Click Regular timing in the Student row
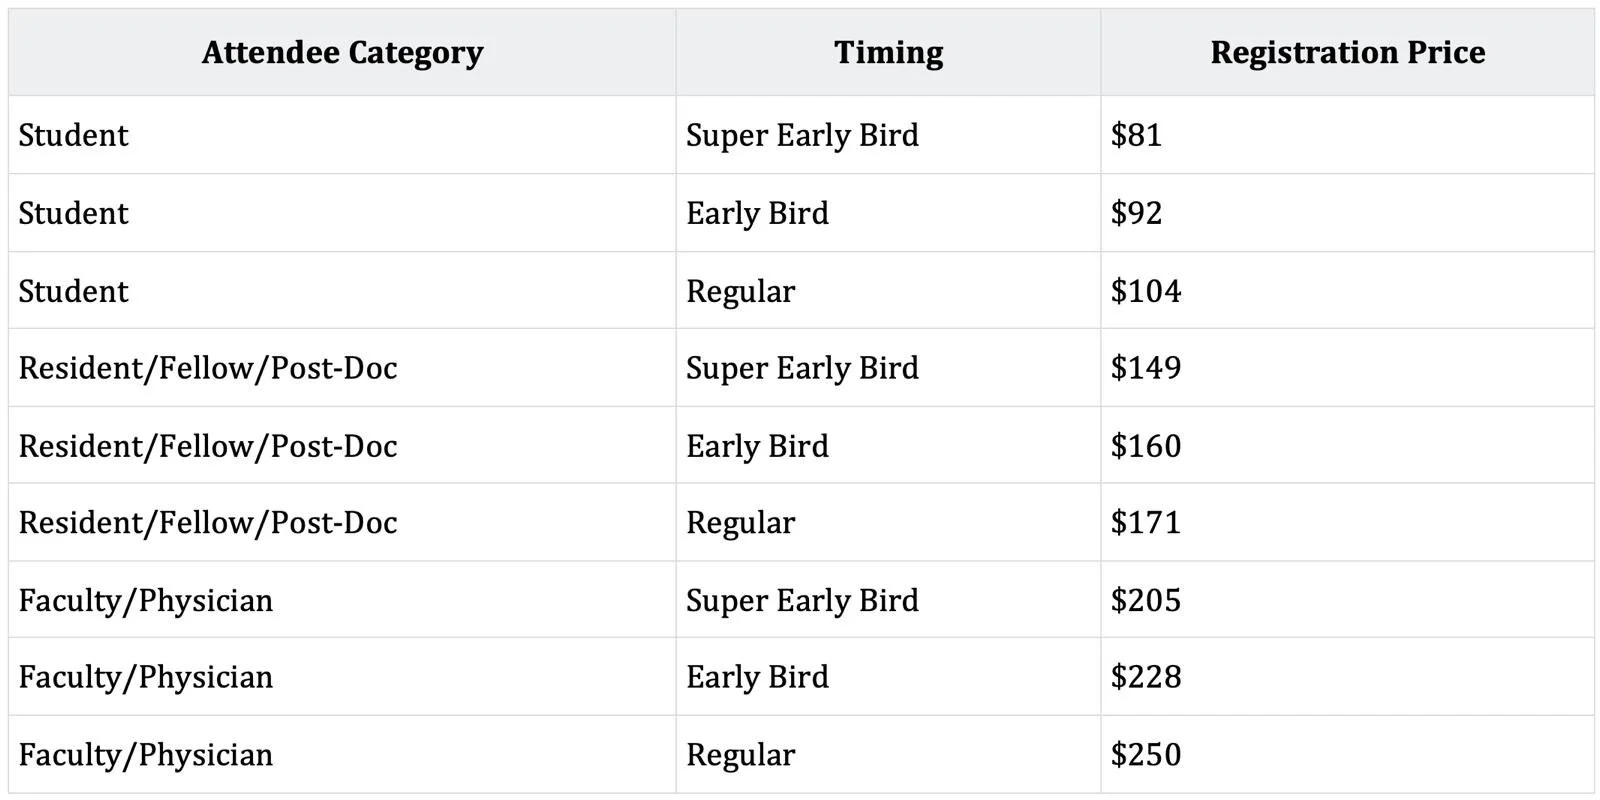1600x800 pixels. tap(740, 291)
